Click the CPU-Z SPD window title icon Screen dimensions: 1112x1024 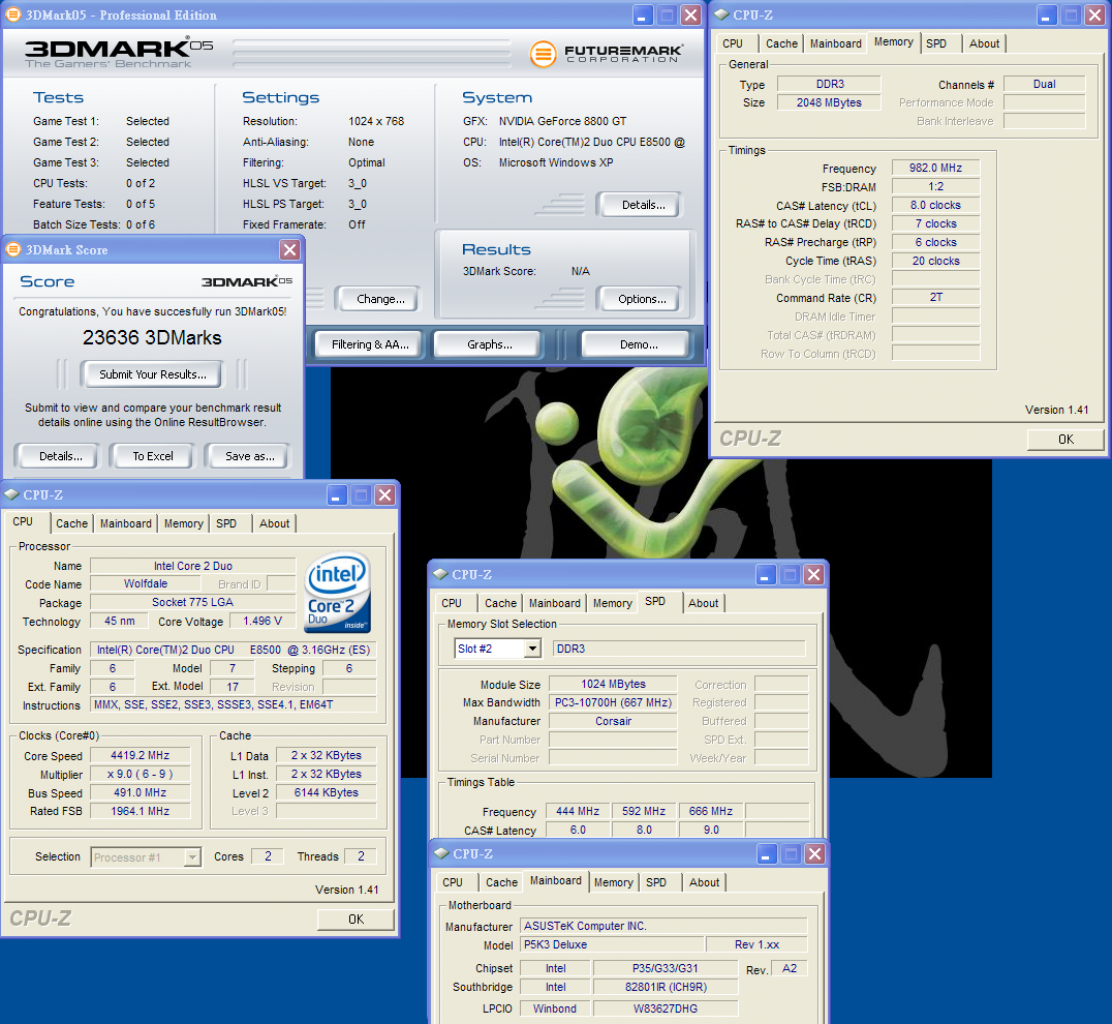tap(440, 574)
